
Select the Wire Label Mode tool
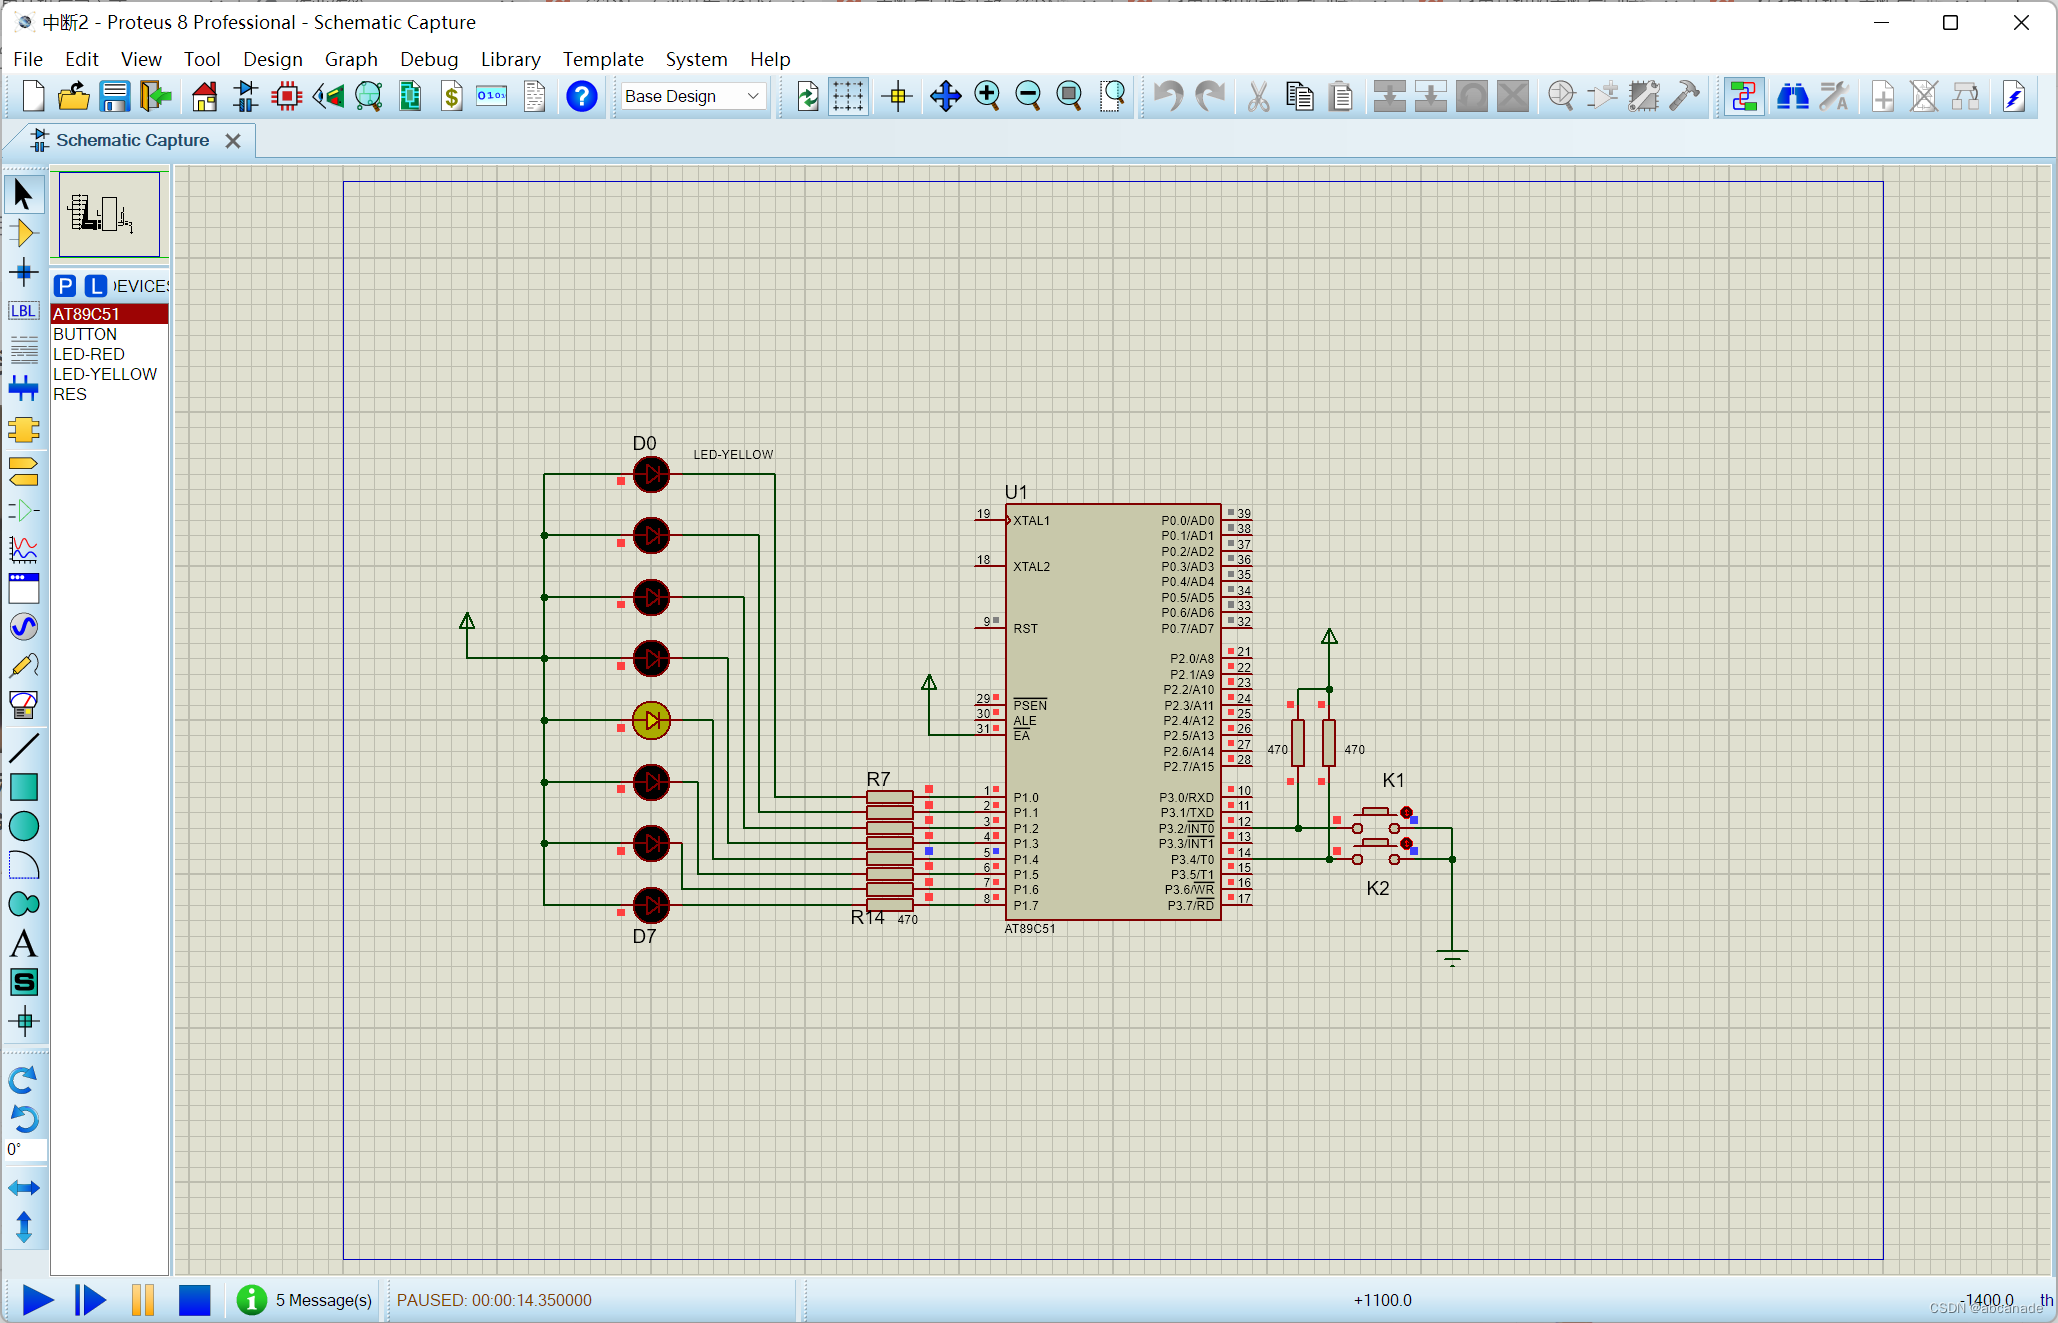[x=24, y=311]
